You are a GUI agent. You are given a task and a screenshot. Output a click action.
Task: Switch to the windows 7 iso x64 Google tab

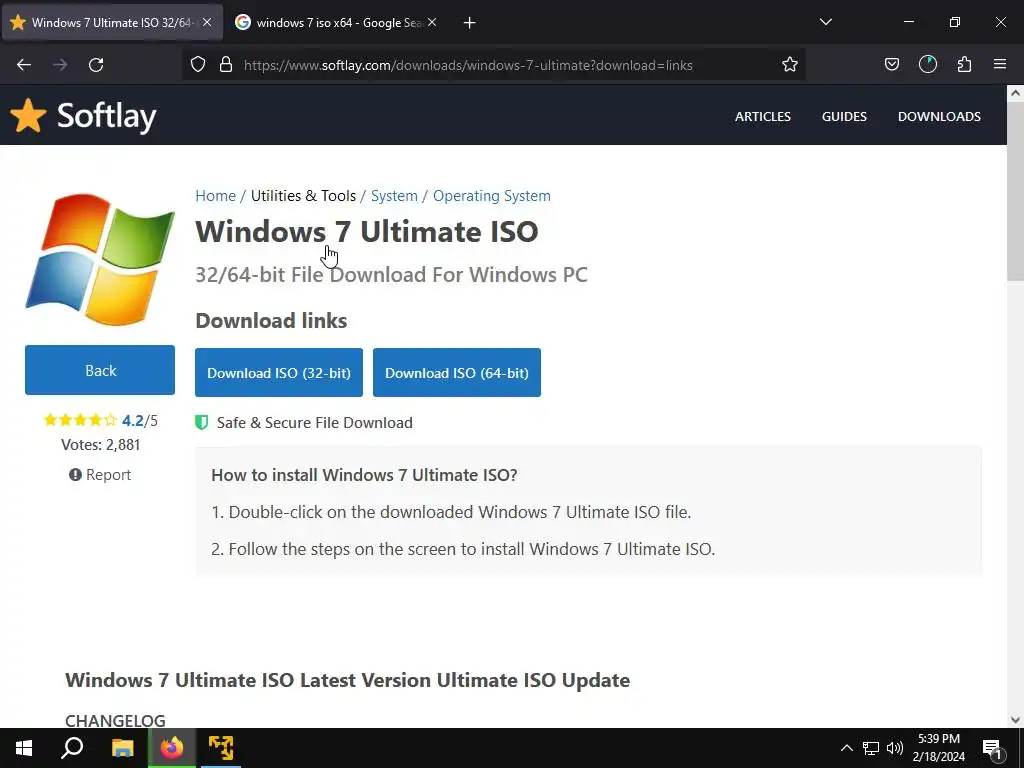[x=336, y=23]
